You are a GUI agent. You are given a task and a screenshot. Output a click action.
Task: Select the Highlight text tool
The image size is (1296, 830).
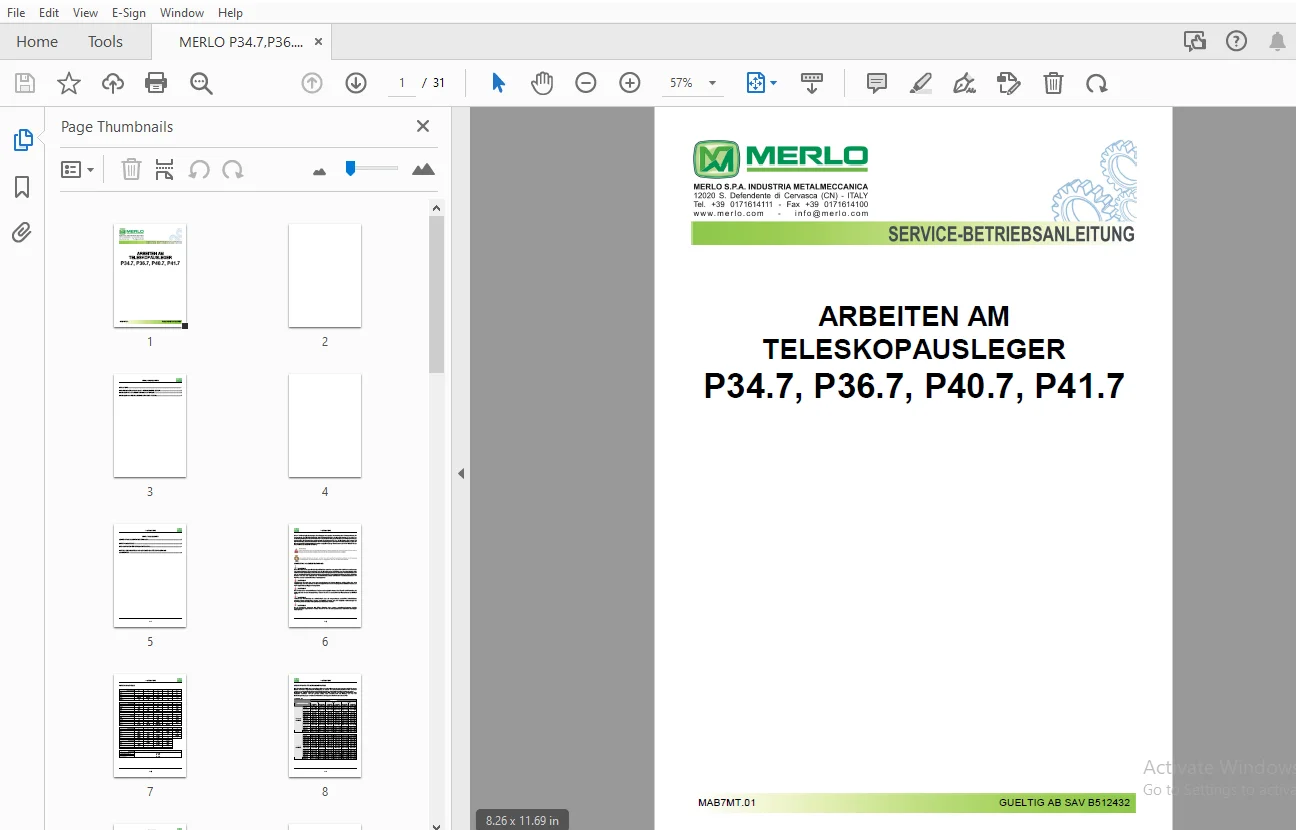(921, 83)
